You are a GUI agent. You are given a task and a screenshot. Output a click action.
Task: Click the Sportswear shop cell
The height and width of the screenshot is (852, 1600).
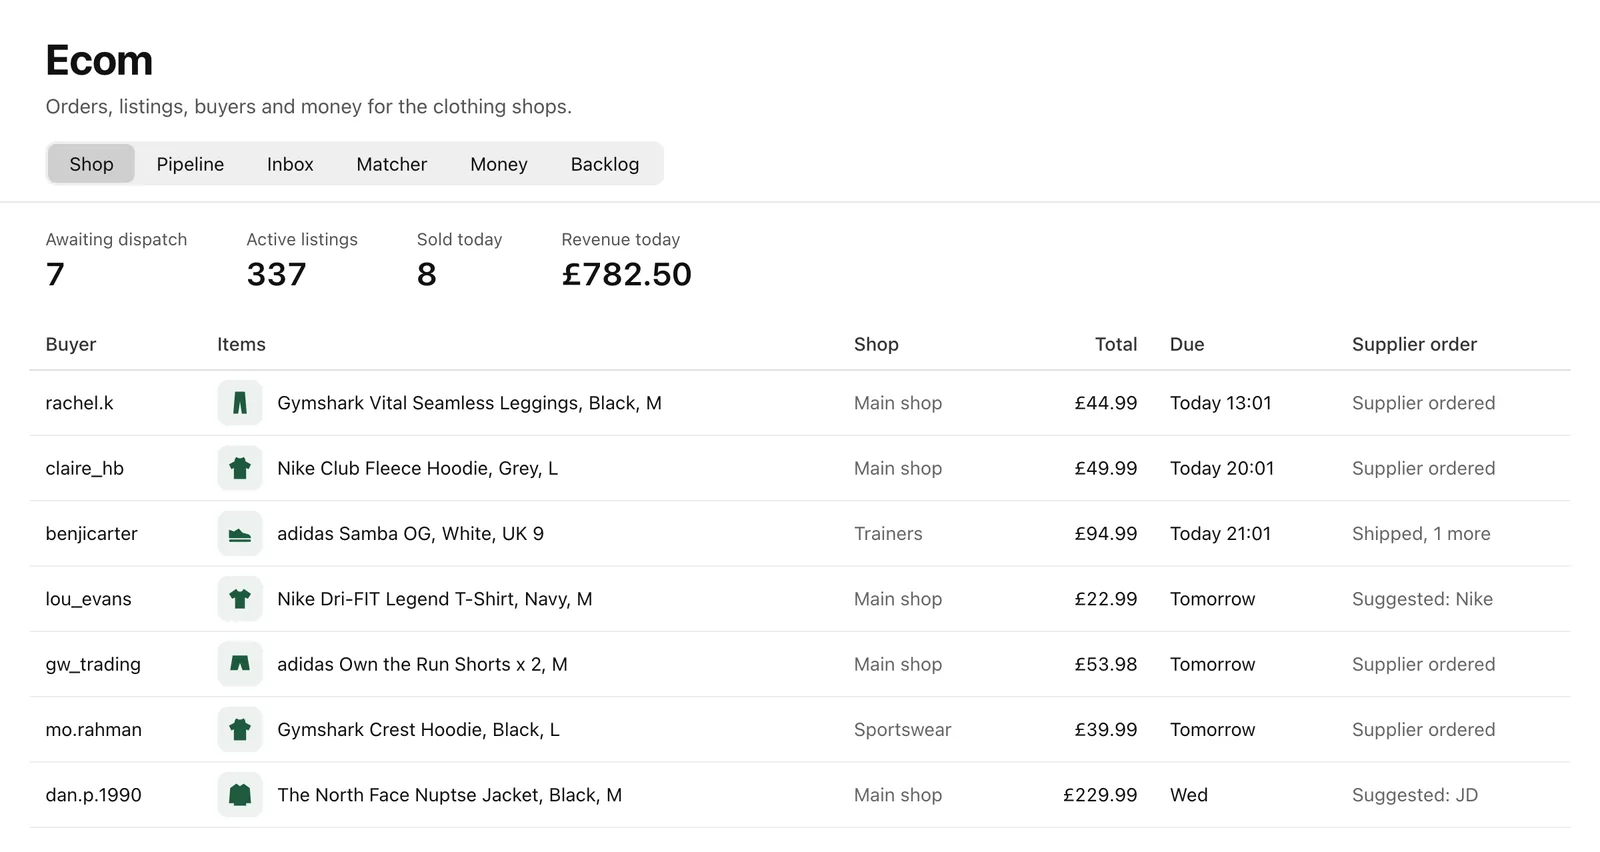click(x=903, y=730)
